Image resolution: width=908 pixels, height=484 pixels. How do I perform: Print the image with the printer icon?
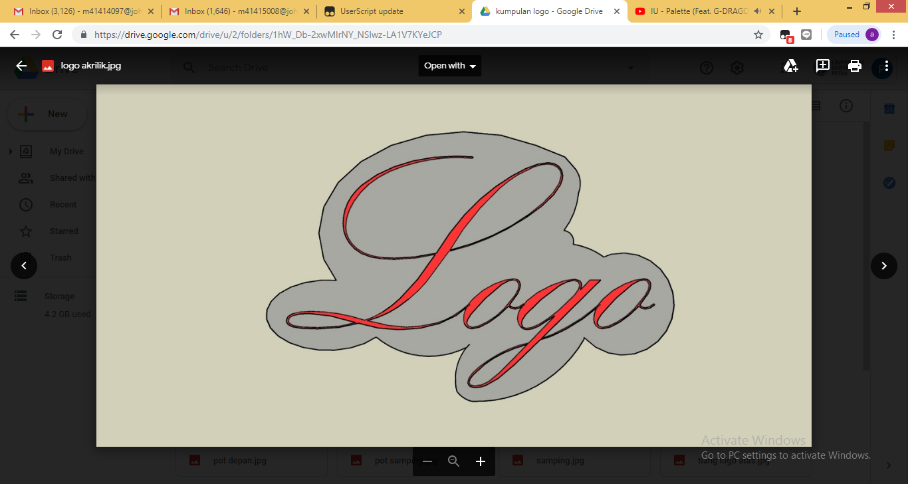point(855,66)
